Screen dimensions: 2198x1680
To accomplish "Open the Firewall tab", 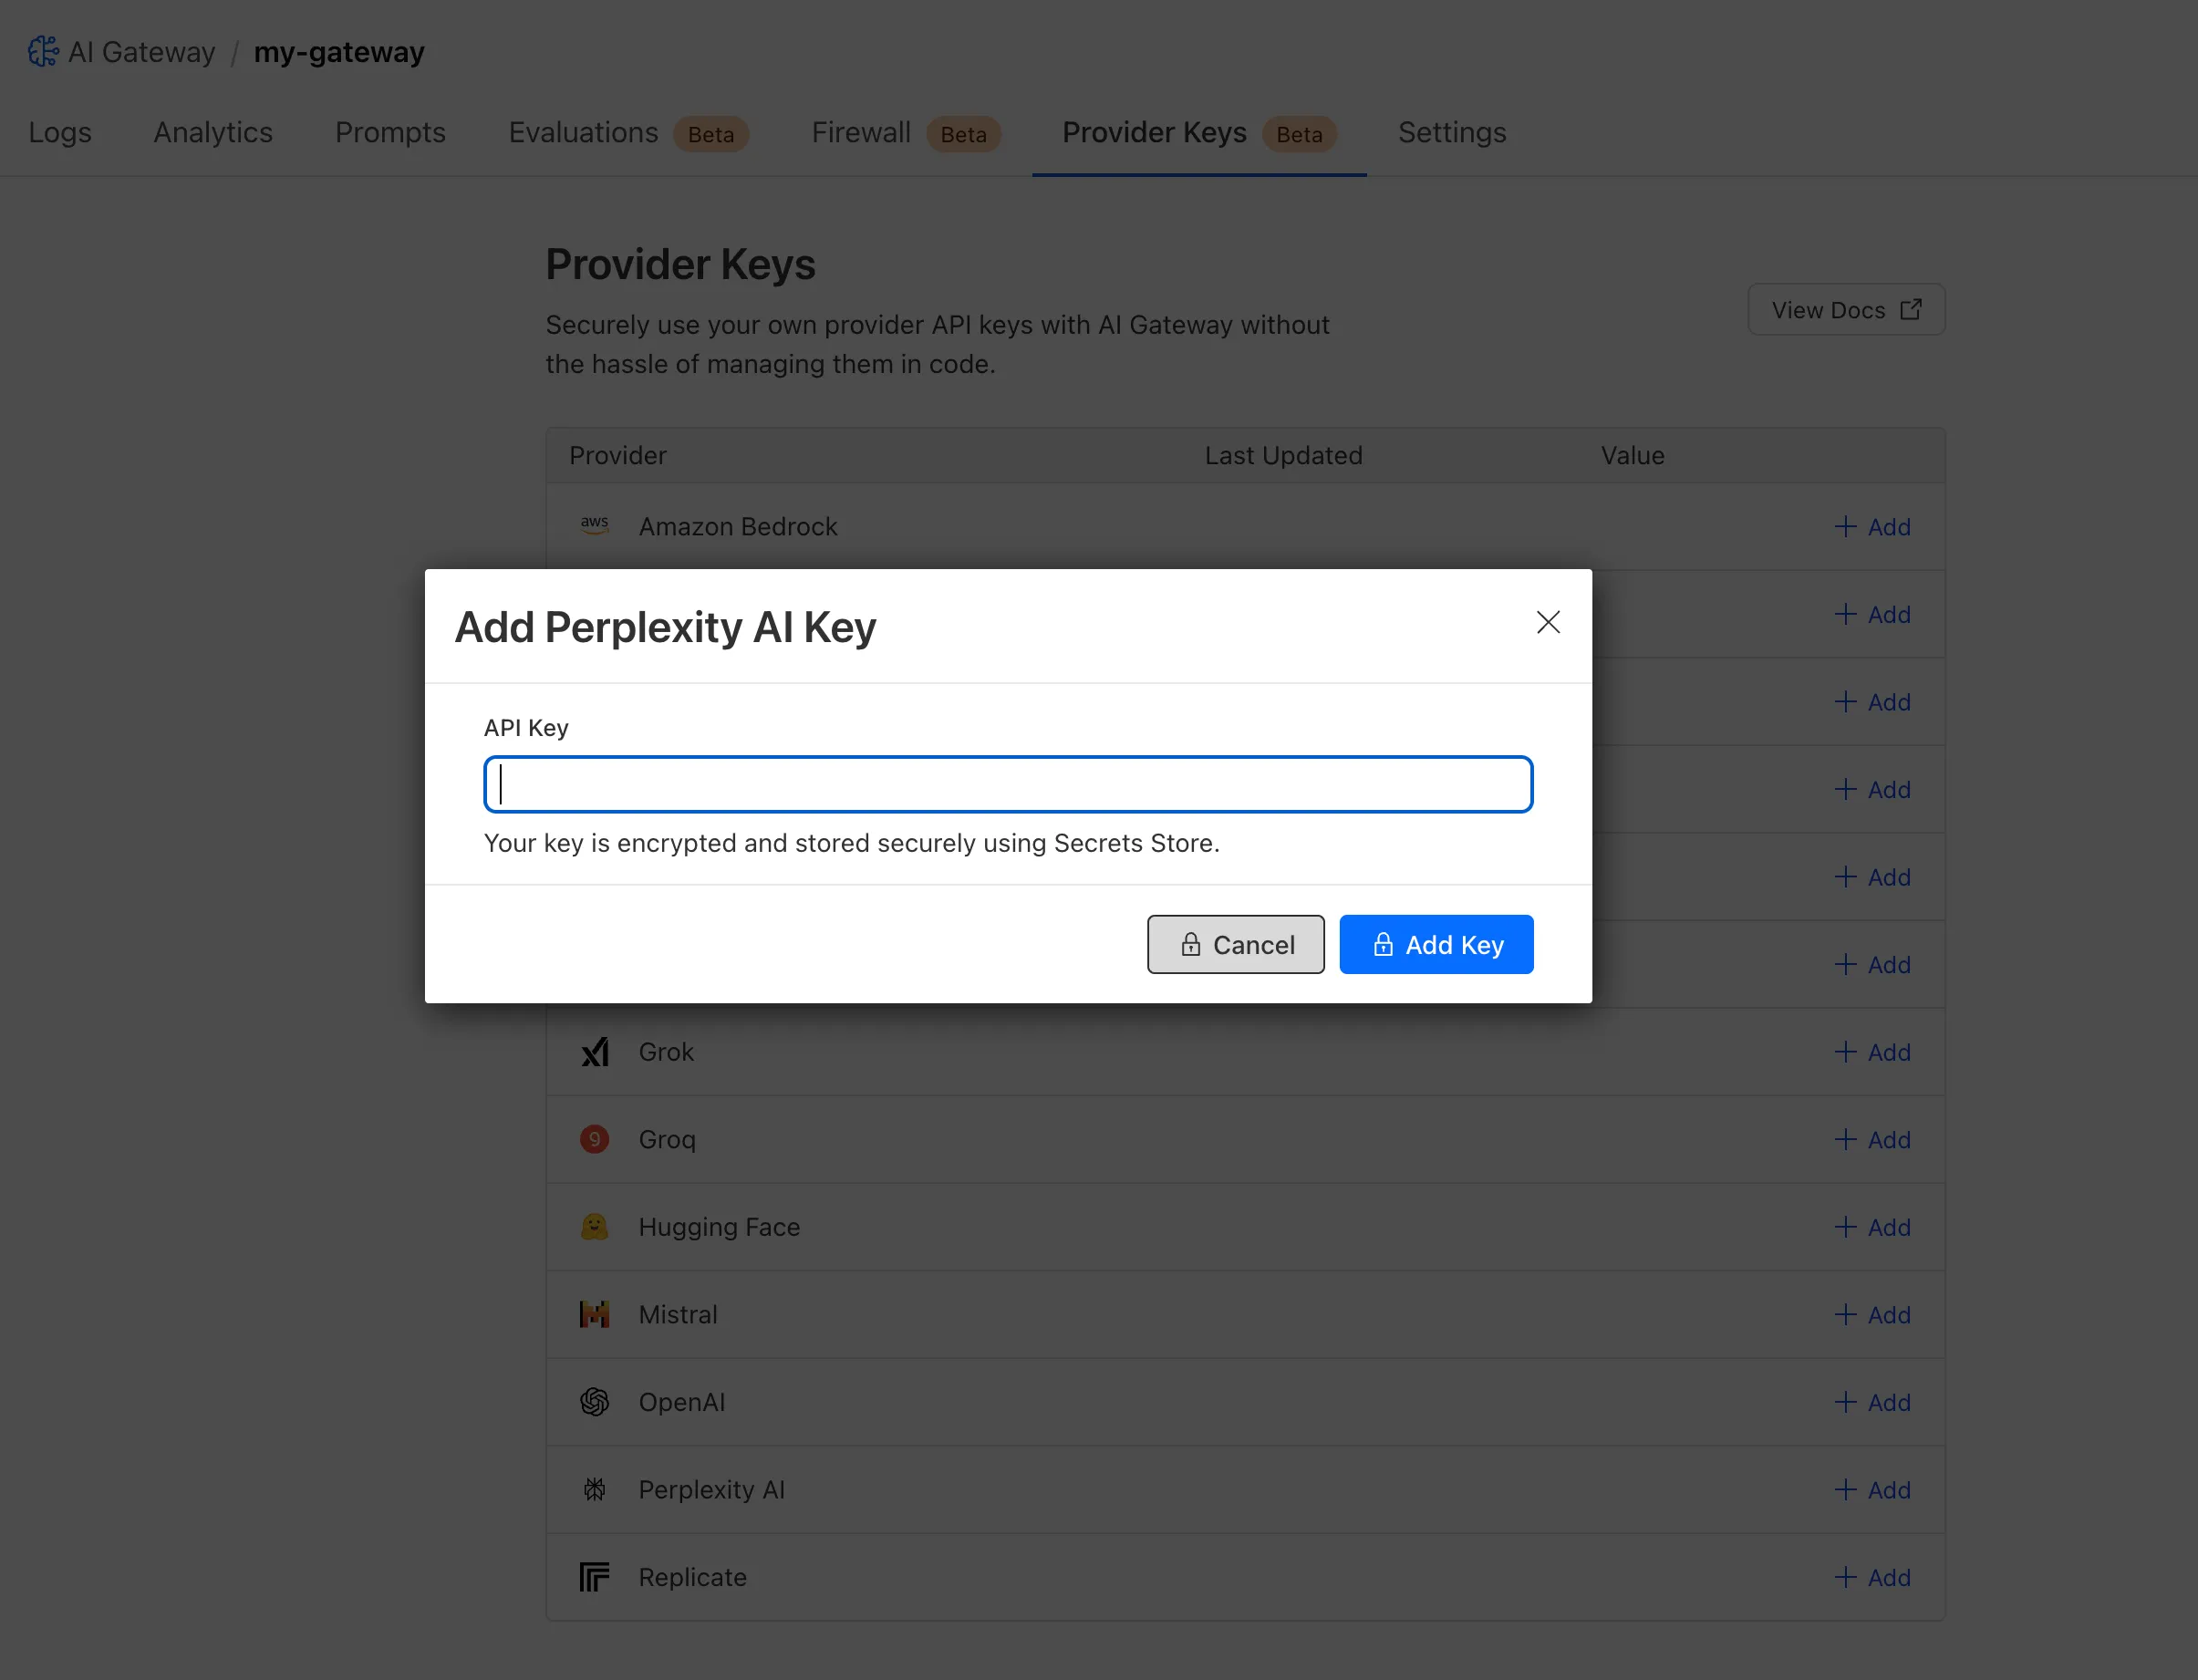I will (x=860, y=132).
